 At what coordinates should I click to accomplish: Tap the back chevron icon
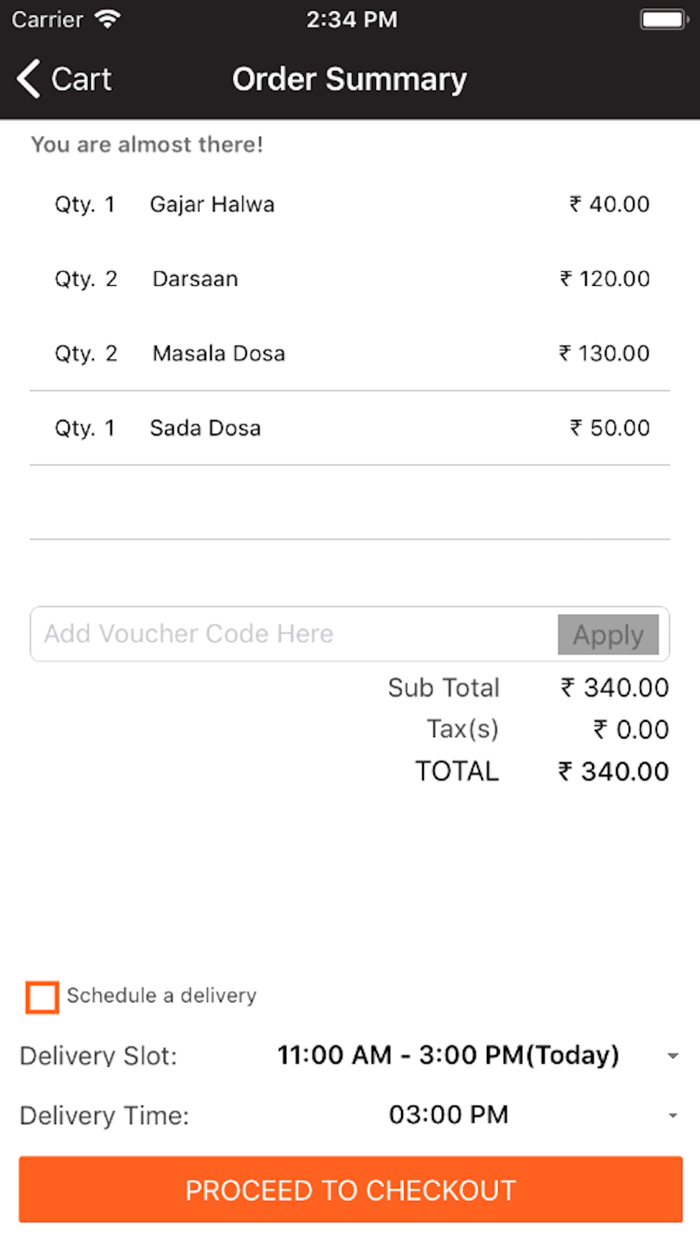pyautogui.click(x=29, y=79)
